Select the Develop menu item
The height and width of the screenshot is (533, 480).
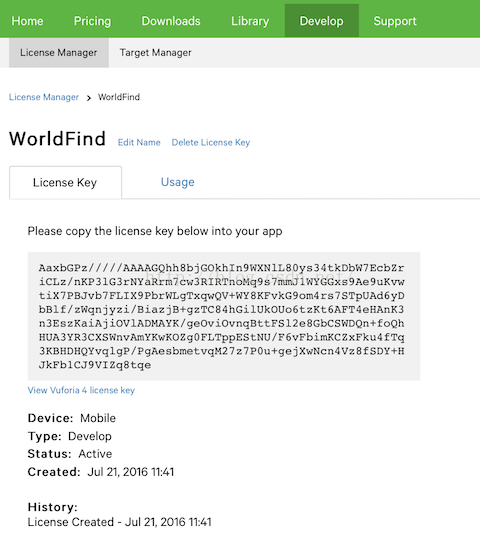322,20
